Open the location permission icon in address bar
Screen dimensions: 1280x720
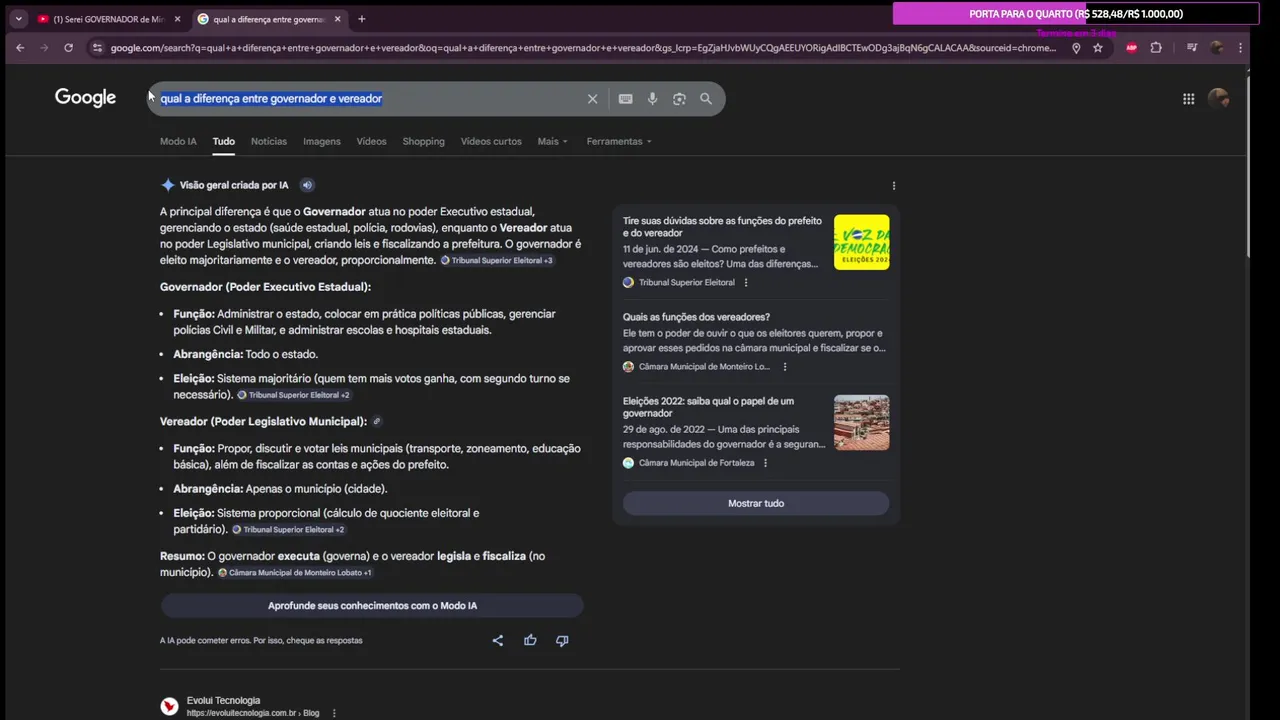(1076, 48)
